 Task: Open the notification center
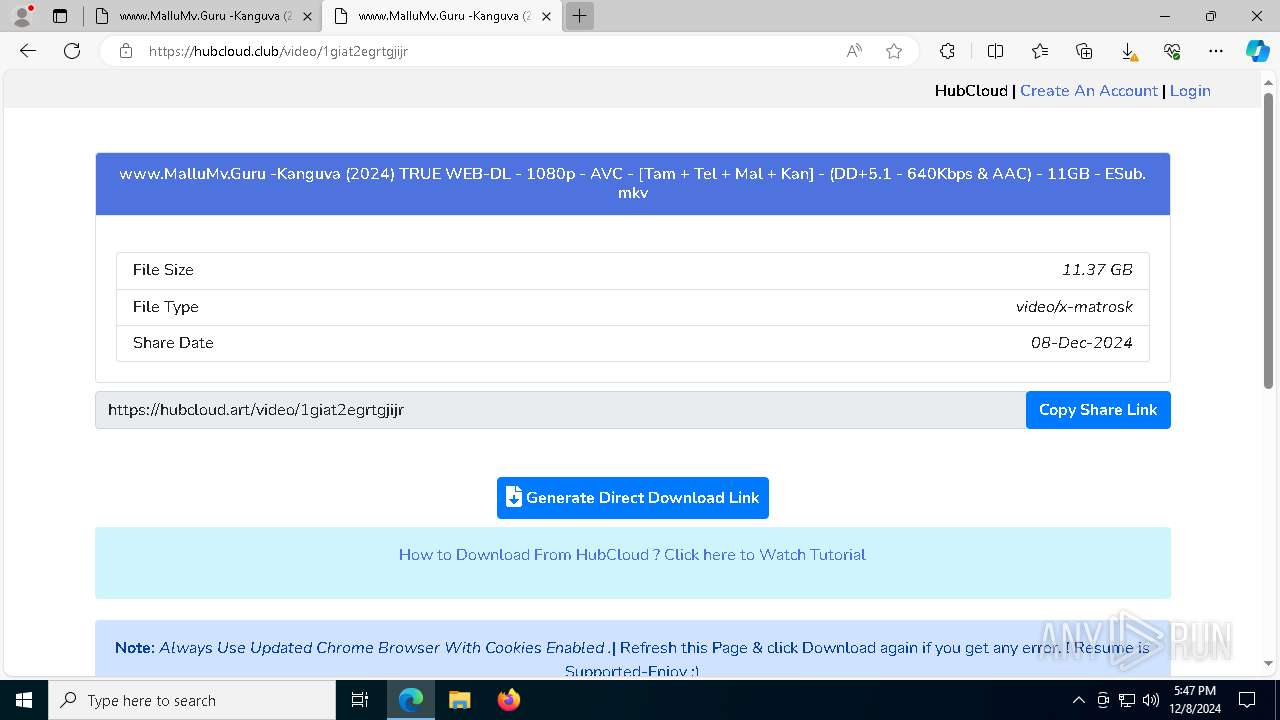point(1247,700)
